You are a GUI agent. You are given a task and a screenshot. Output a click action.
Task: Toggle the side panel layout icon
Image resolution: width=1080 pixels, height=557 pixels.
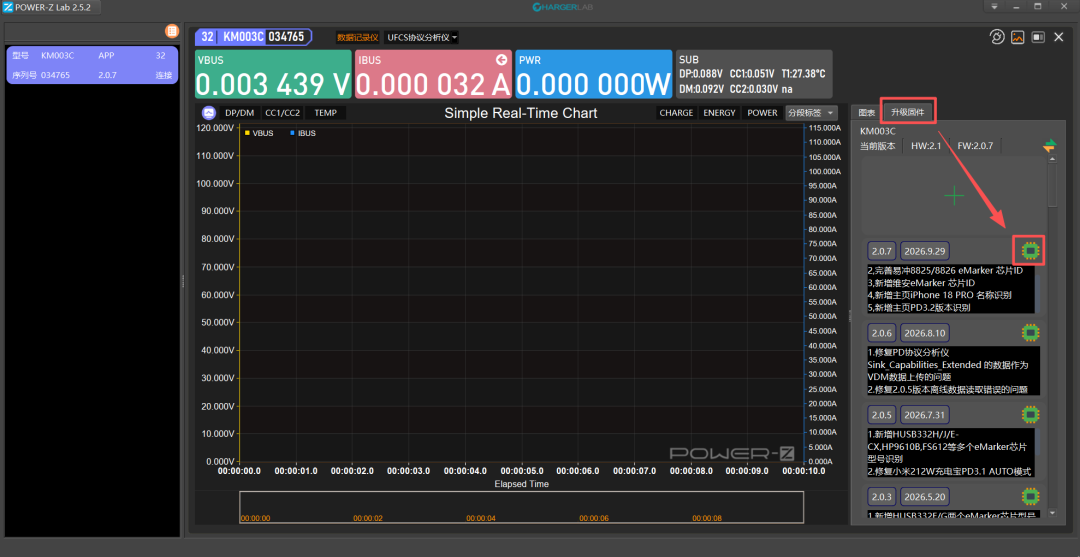click(1038, 37)
